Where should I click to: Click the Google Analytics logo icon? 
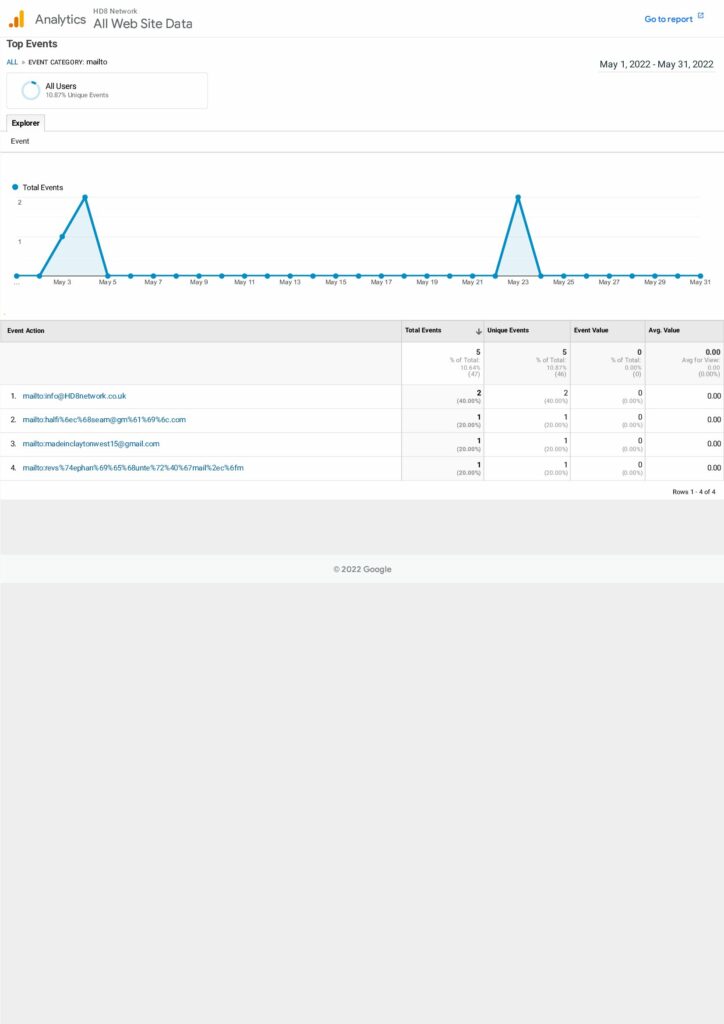point(16,19)
